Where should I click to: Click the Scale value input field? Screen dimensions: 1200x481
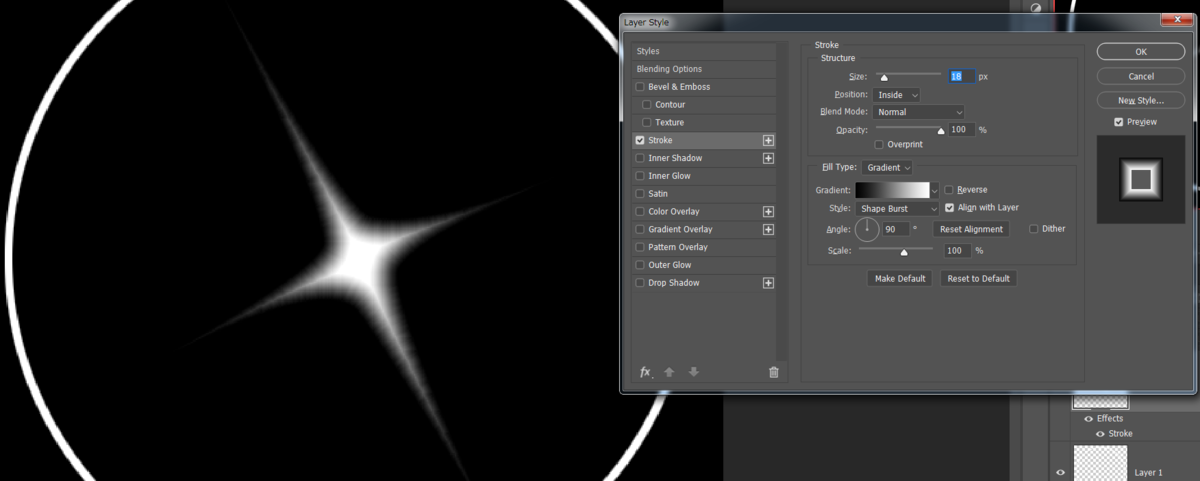(958, 251)
